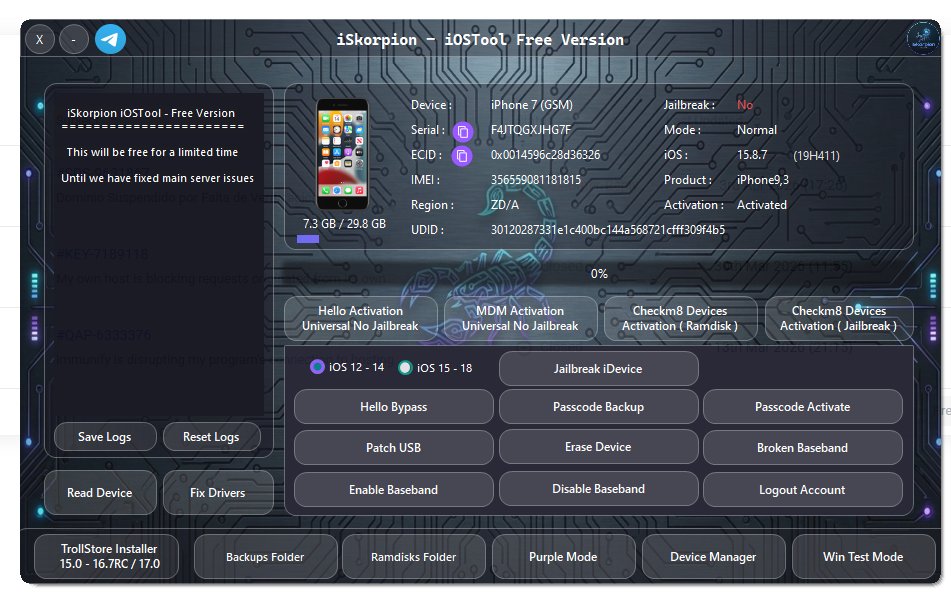The height and width of the screenshot is (598, 951).
Task: Click the Jailbreak status No
Action: 745,105
